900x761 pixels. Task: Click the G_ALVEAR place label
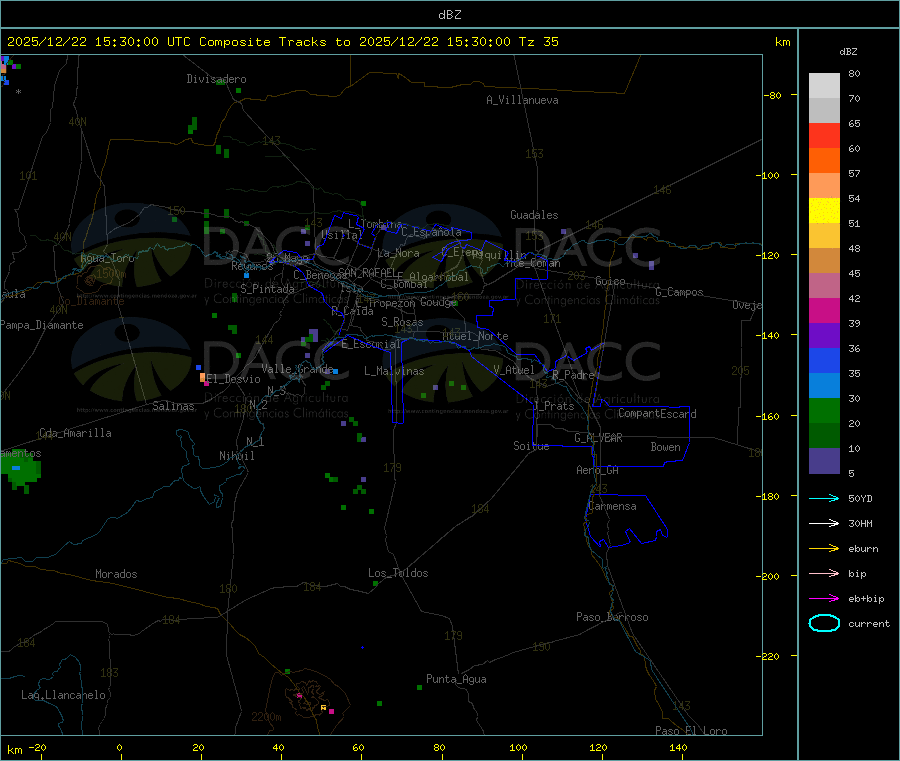click(x=598, y=437)
